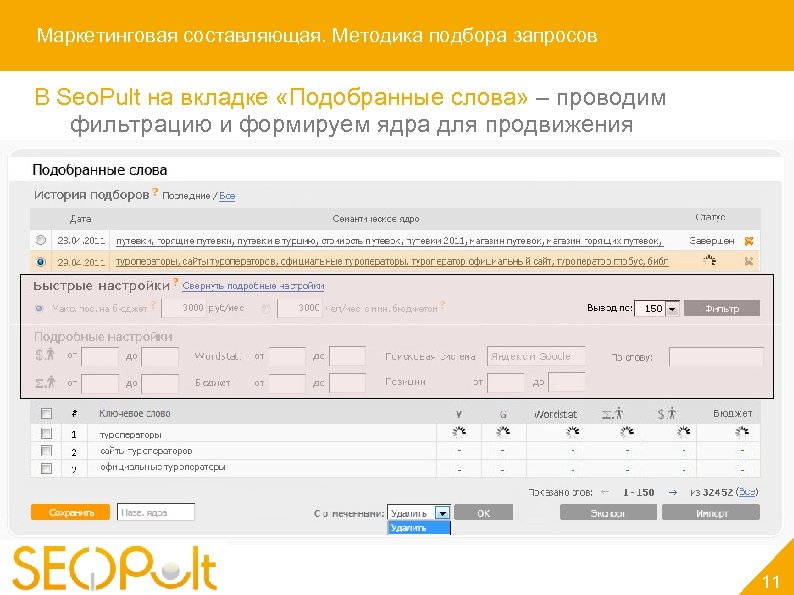Click the Позиции 'от' input field

505,382
